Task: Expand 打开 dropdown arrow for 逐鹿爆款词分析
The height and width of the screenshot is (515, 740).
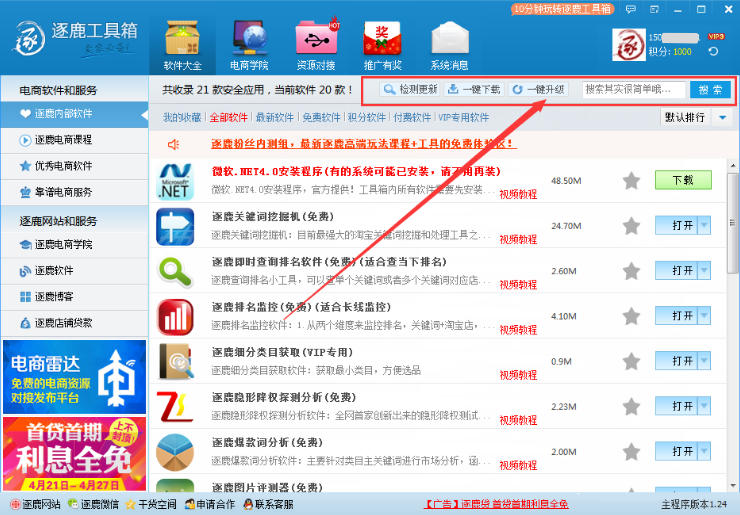Action: pos(704,451)
